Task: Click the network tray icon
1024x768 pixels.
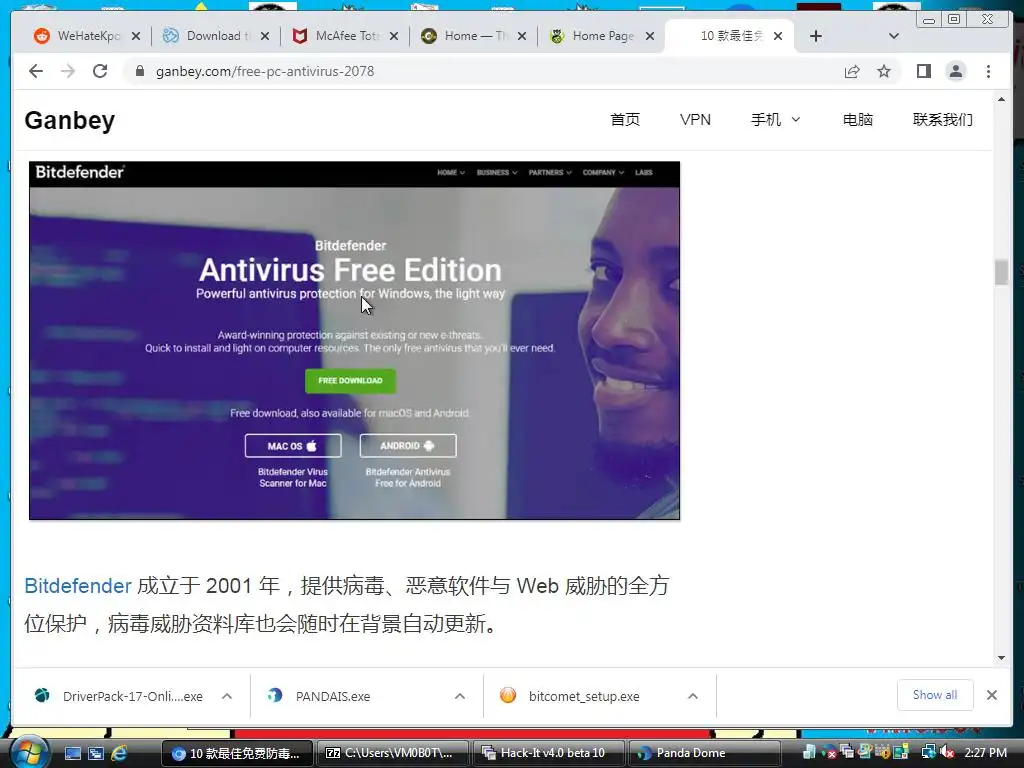Action: click(x=929, y=753)
